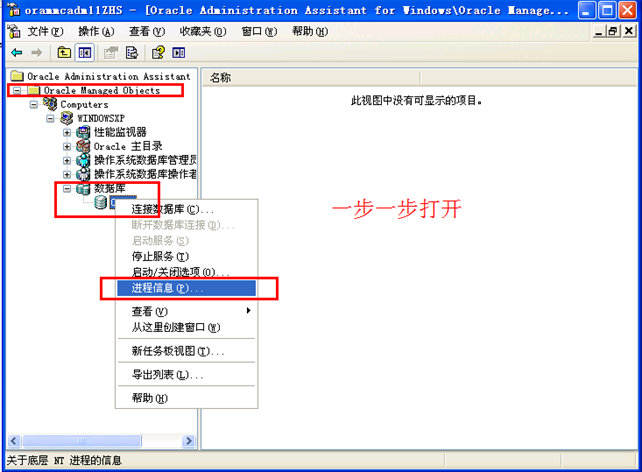Choose 停止服务(T) from context menu

point(186,257)
